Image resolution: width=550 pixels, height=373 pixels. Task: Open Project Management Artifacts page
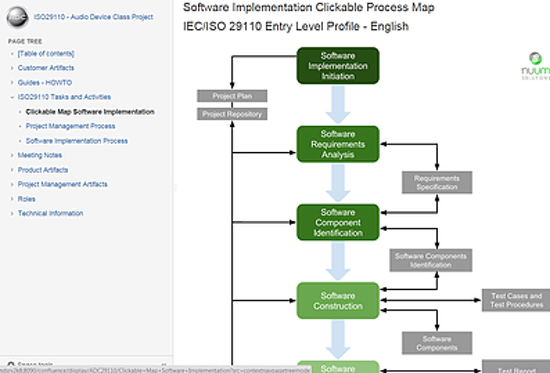pos(62,184)
